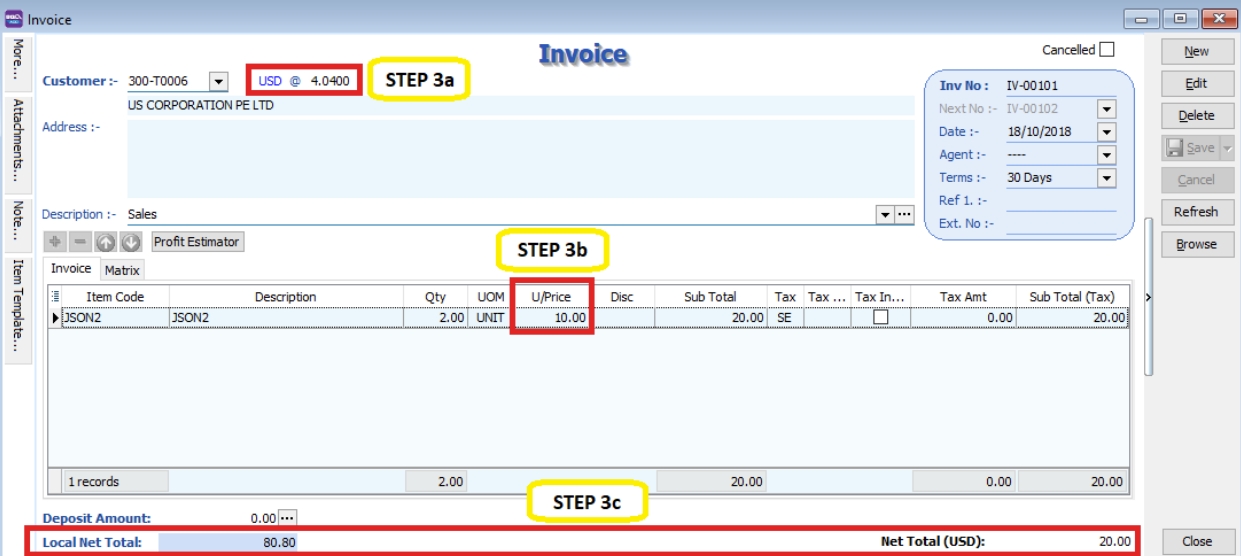Screen dimensions: 1241x556
Task: Toggle Tax Inclusive checkbox for JSON2 row
Action: [x=881, y=317]
